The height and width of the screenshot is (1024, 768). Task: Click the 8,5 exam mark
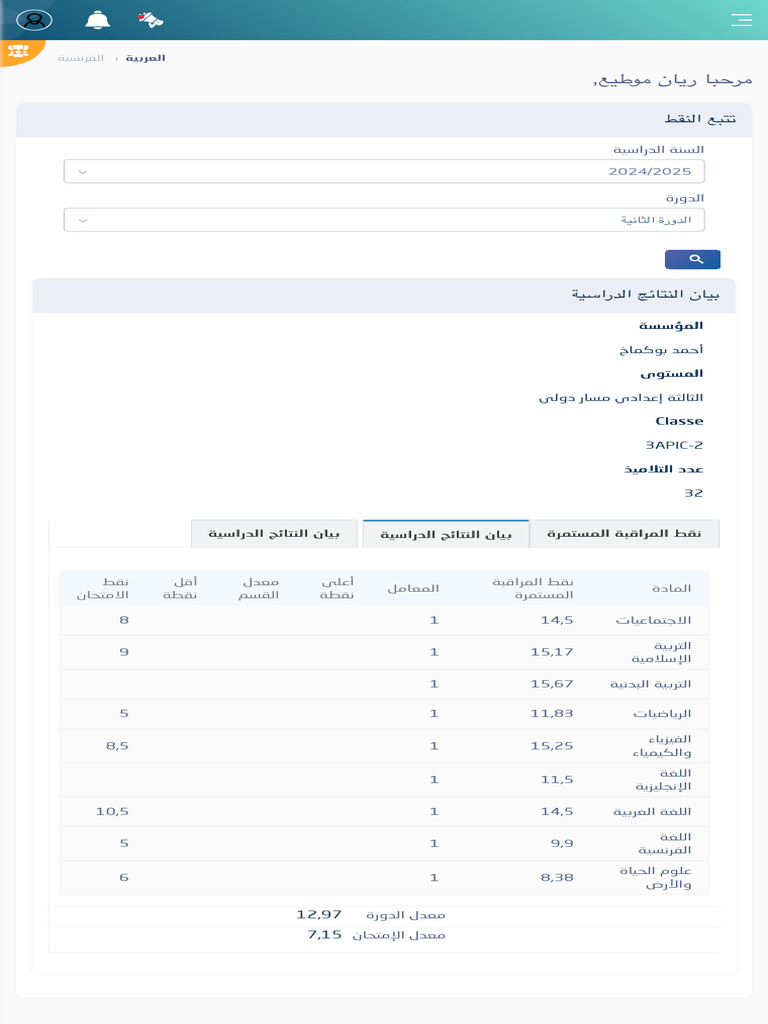pyautogui.click(x=118, y=746)
